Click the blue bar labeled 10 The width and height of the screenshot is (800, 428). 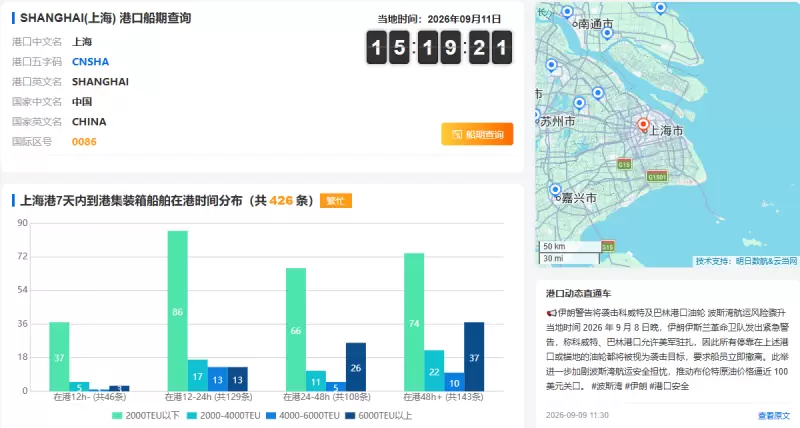pos(454,382)
